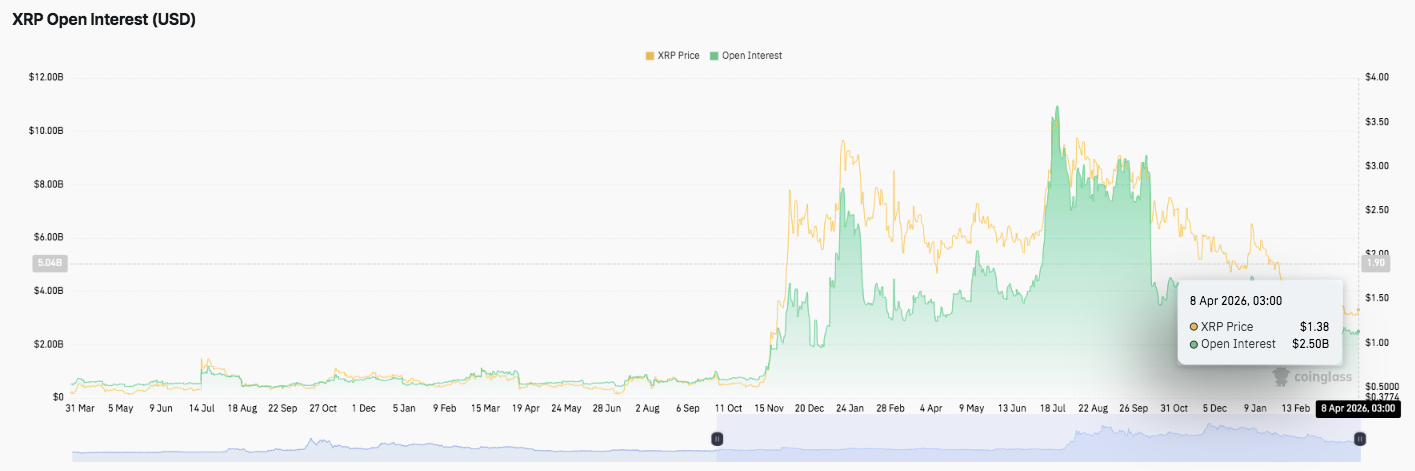This screenshot has height=471, width=1415.
Task: Click the 31 Oct date label
Action: coord(1174,408)
